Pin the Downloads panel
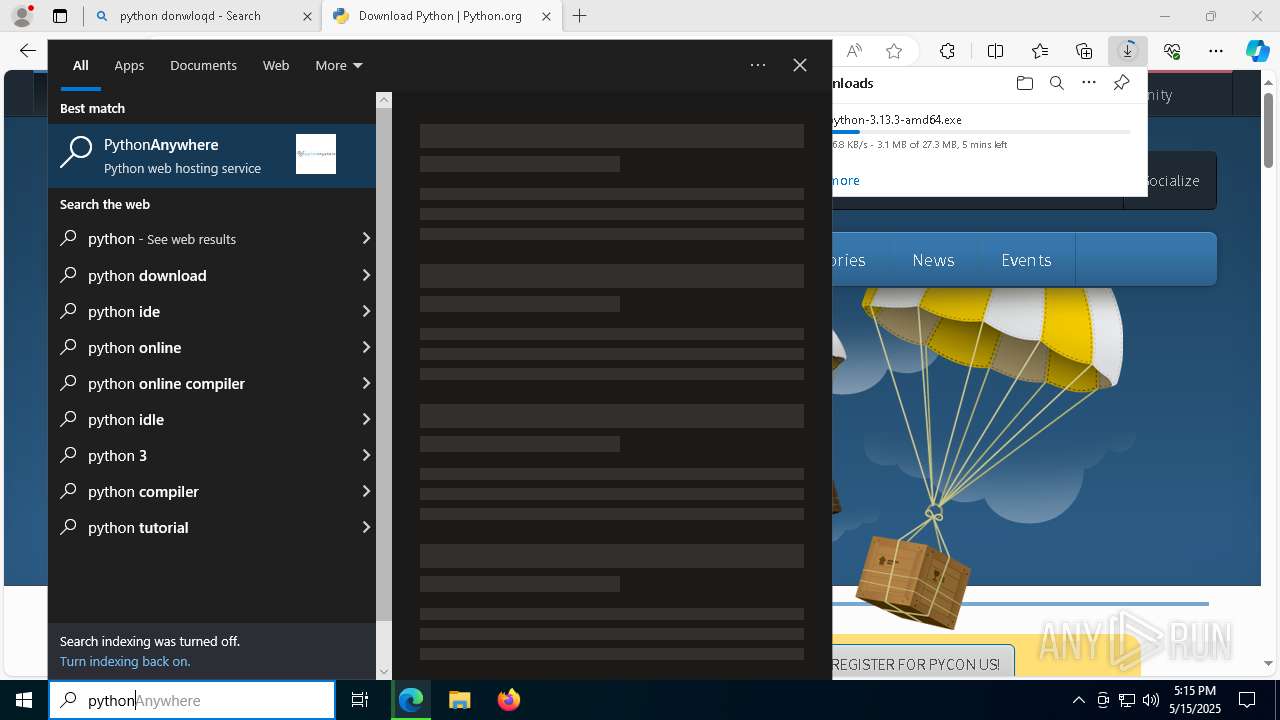 point(1121,83)
